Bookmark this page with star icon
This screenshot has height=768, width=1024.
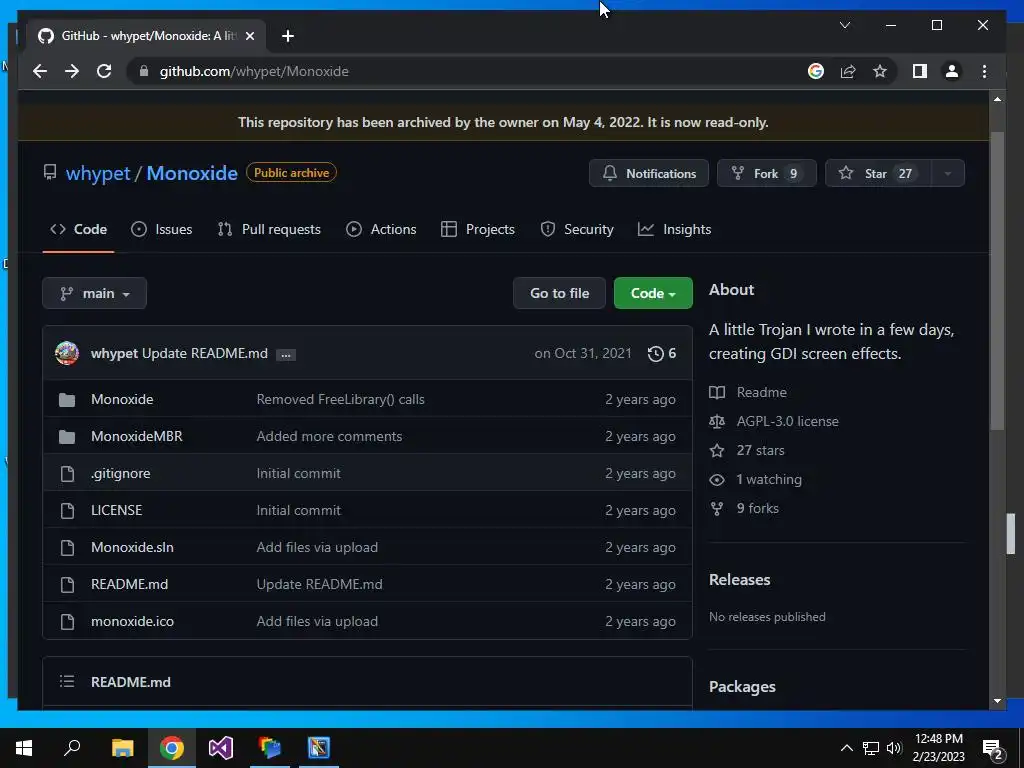point(880,71)
